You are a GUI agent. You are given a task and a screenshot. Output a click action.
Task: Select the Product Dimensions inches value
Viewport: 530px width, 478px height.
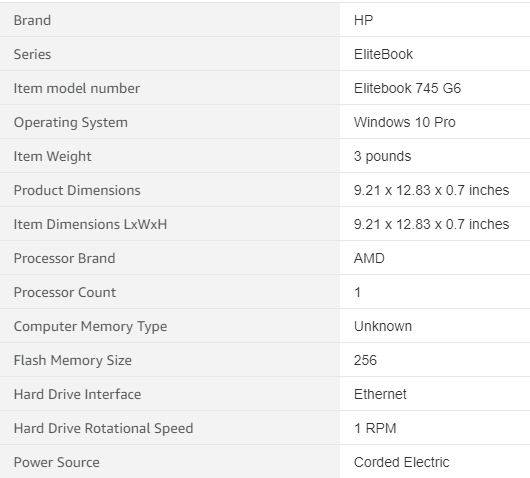(431, 190)
